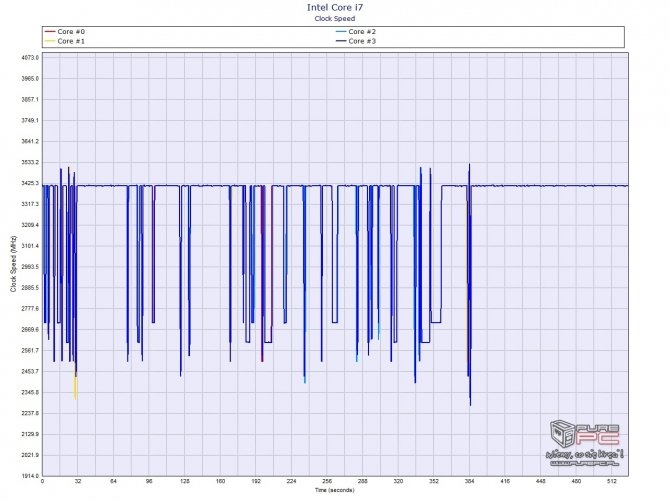Viewport: 670px width, 502px height.
Task: Click the 2129.9 y-axis value
Action: coord(30,434)
